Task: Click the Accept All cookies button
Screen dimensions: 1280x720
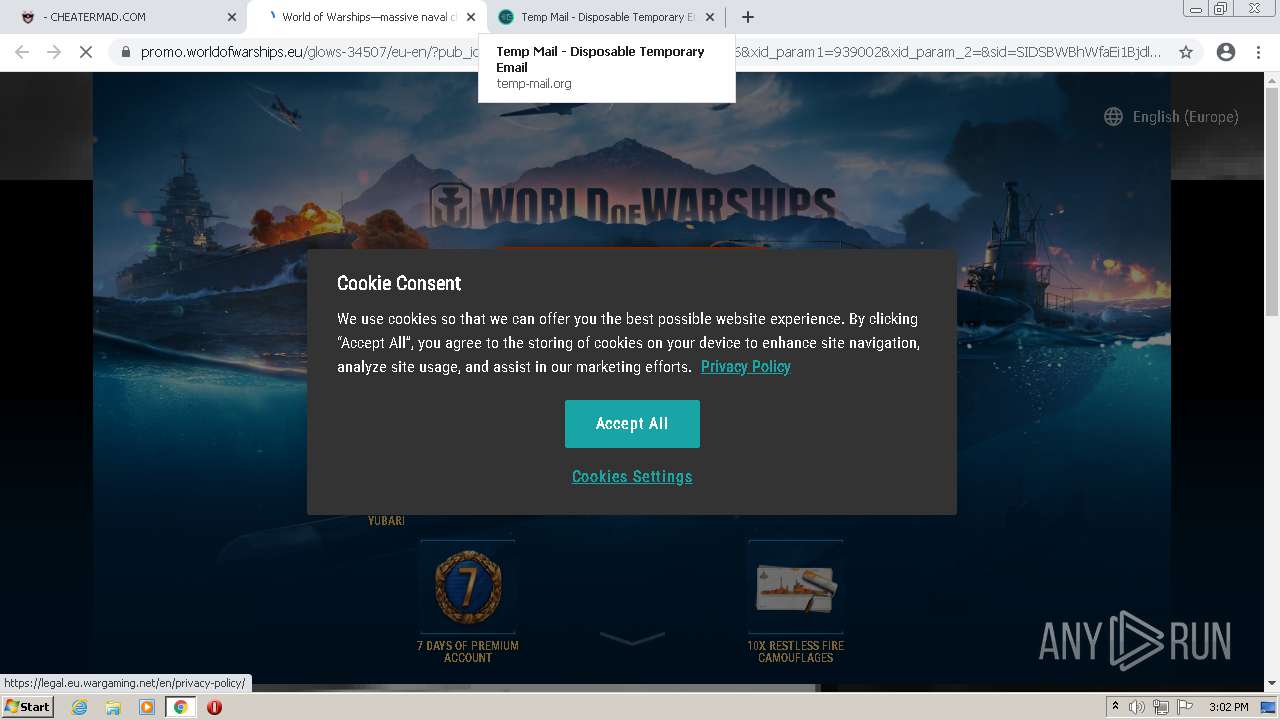Action: [632, 424]
